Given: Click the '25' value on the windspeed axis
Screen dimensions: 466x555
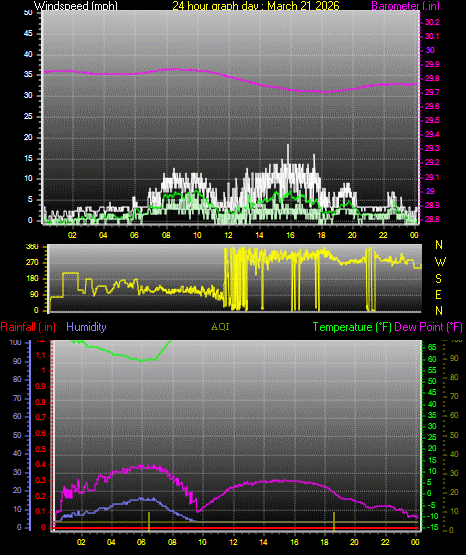Looking at the screenshot, I should point(28,116).
